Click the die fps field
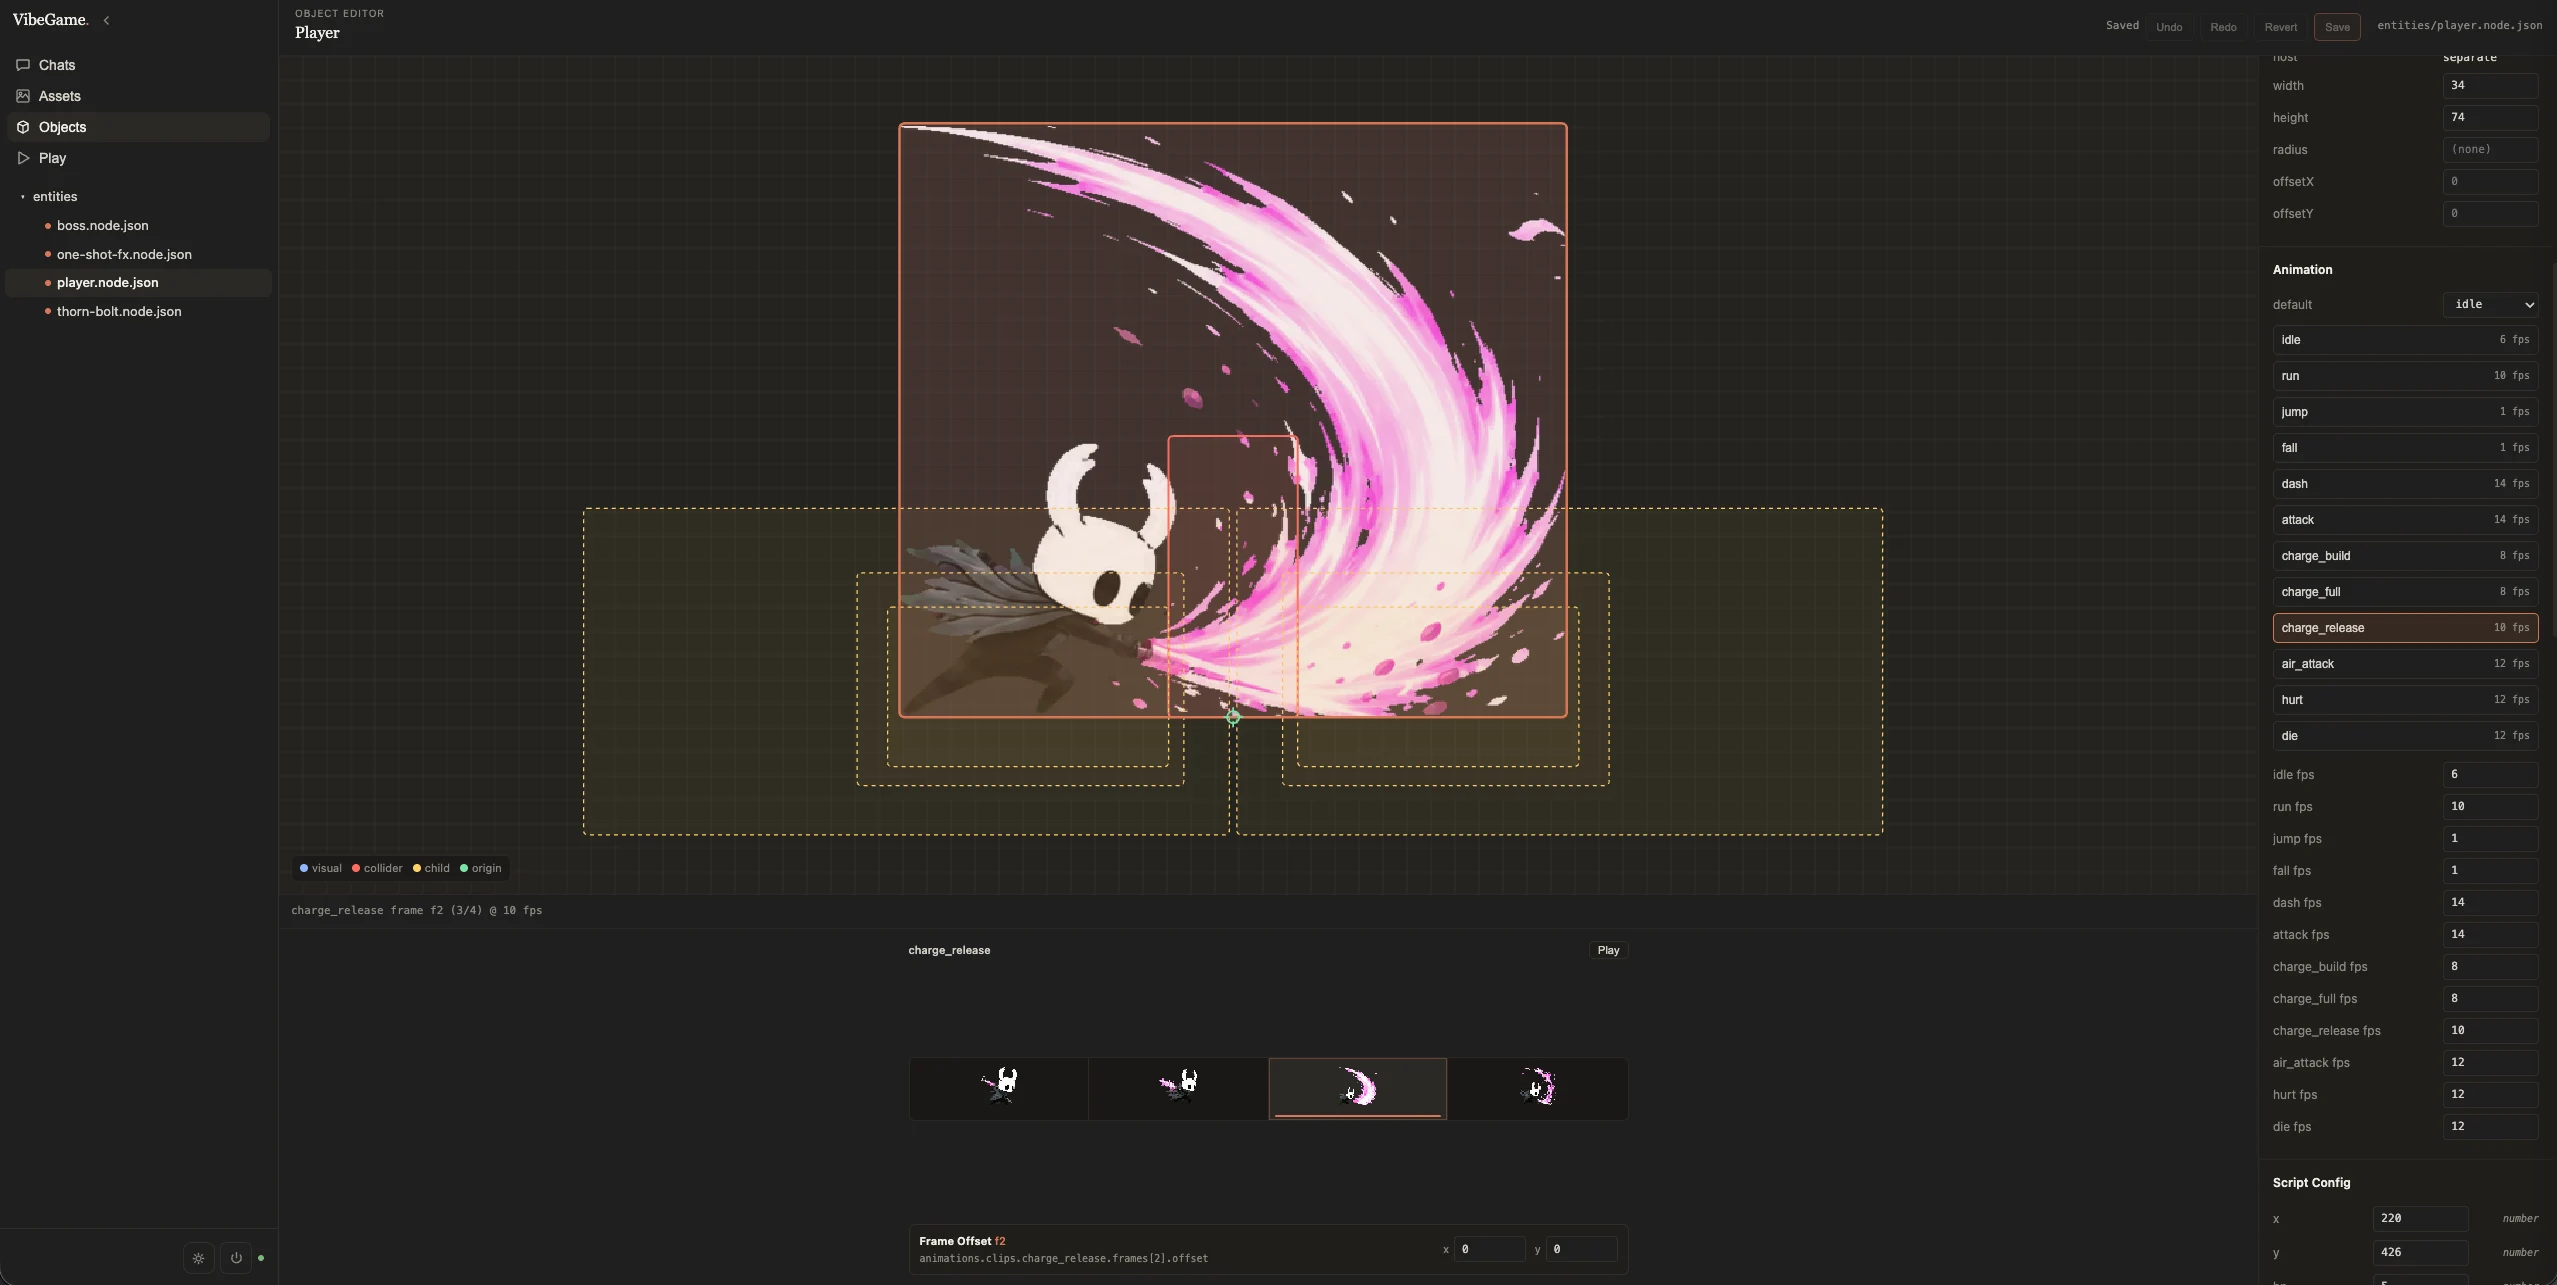Screen dimensions: 2557x1285 coord(2490,1127)
